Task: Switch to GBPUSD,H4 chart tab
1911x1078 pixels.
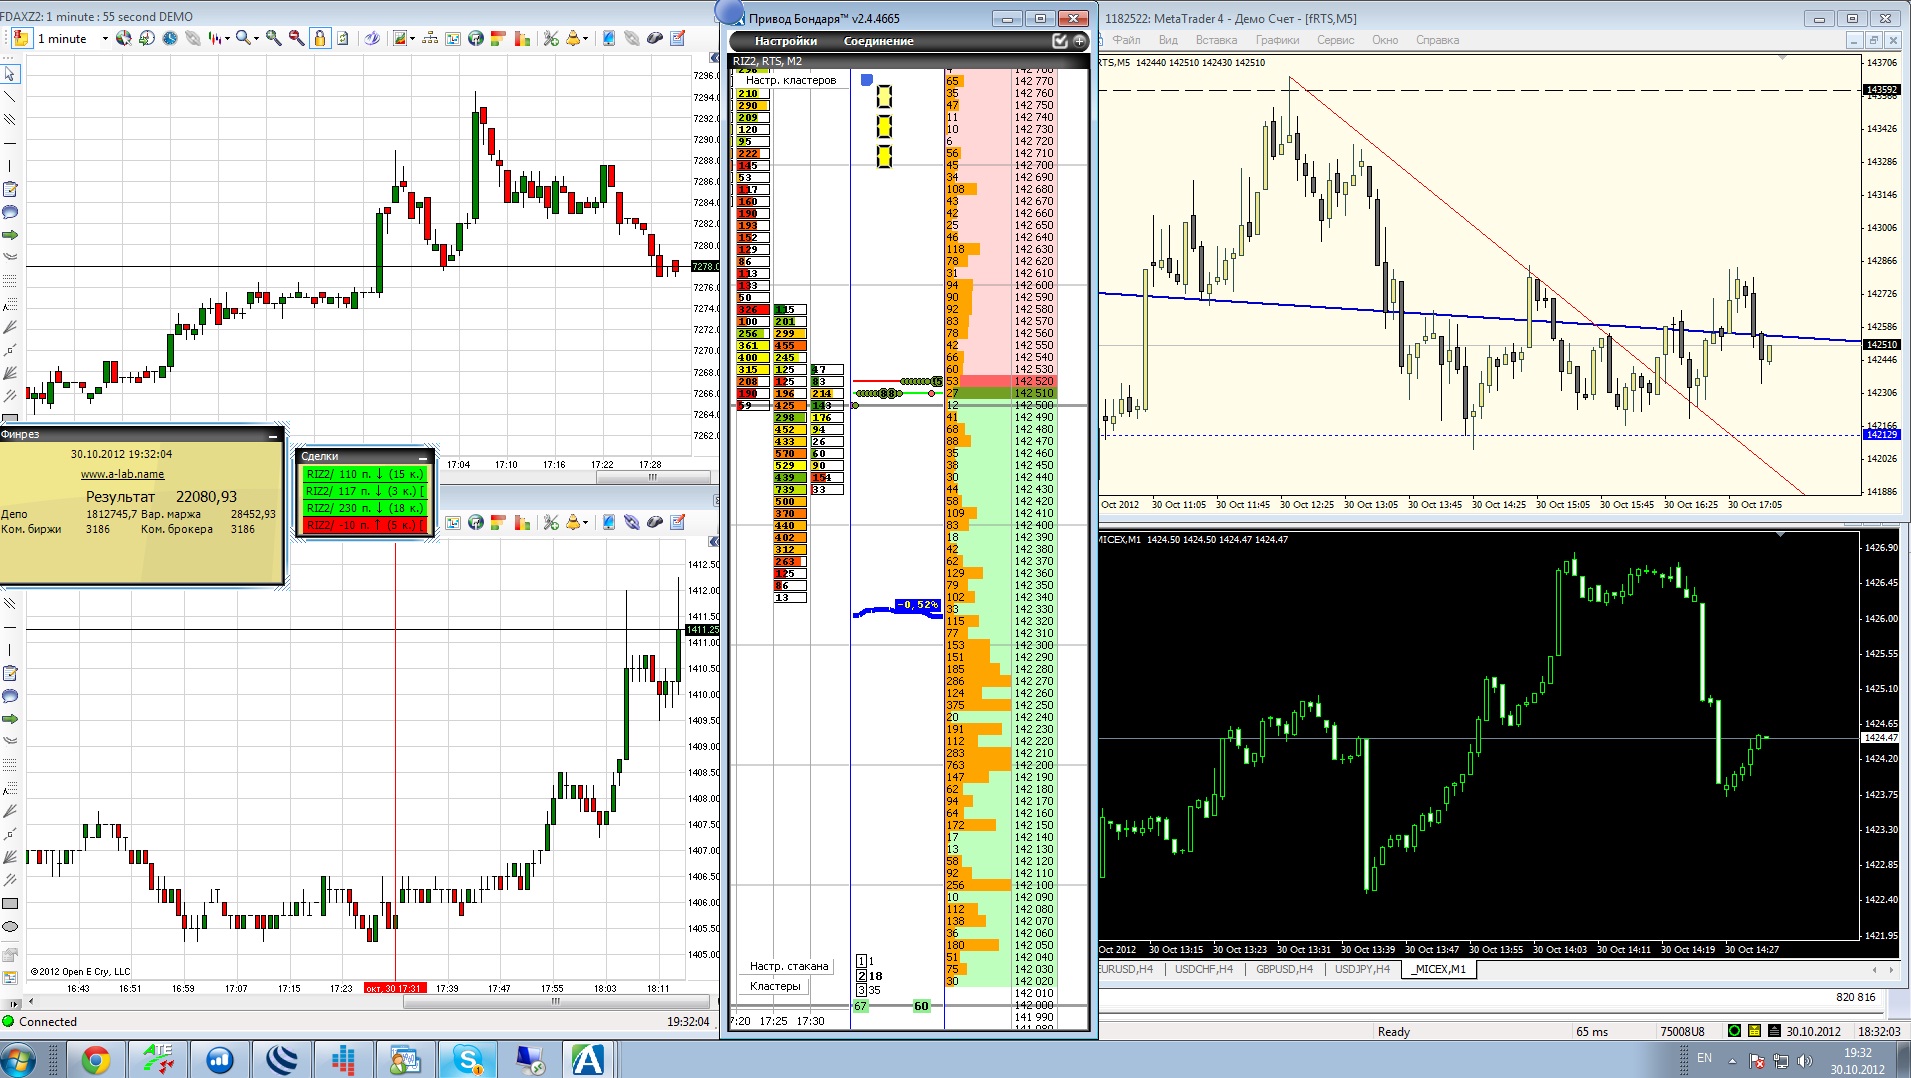Action: click(x=1284, y=969)
